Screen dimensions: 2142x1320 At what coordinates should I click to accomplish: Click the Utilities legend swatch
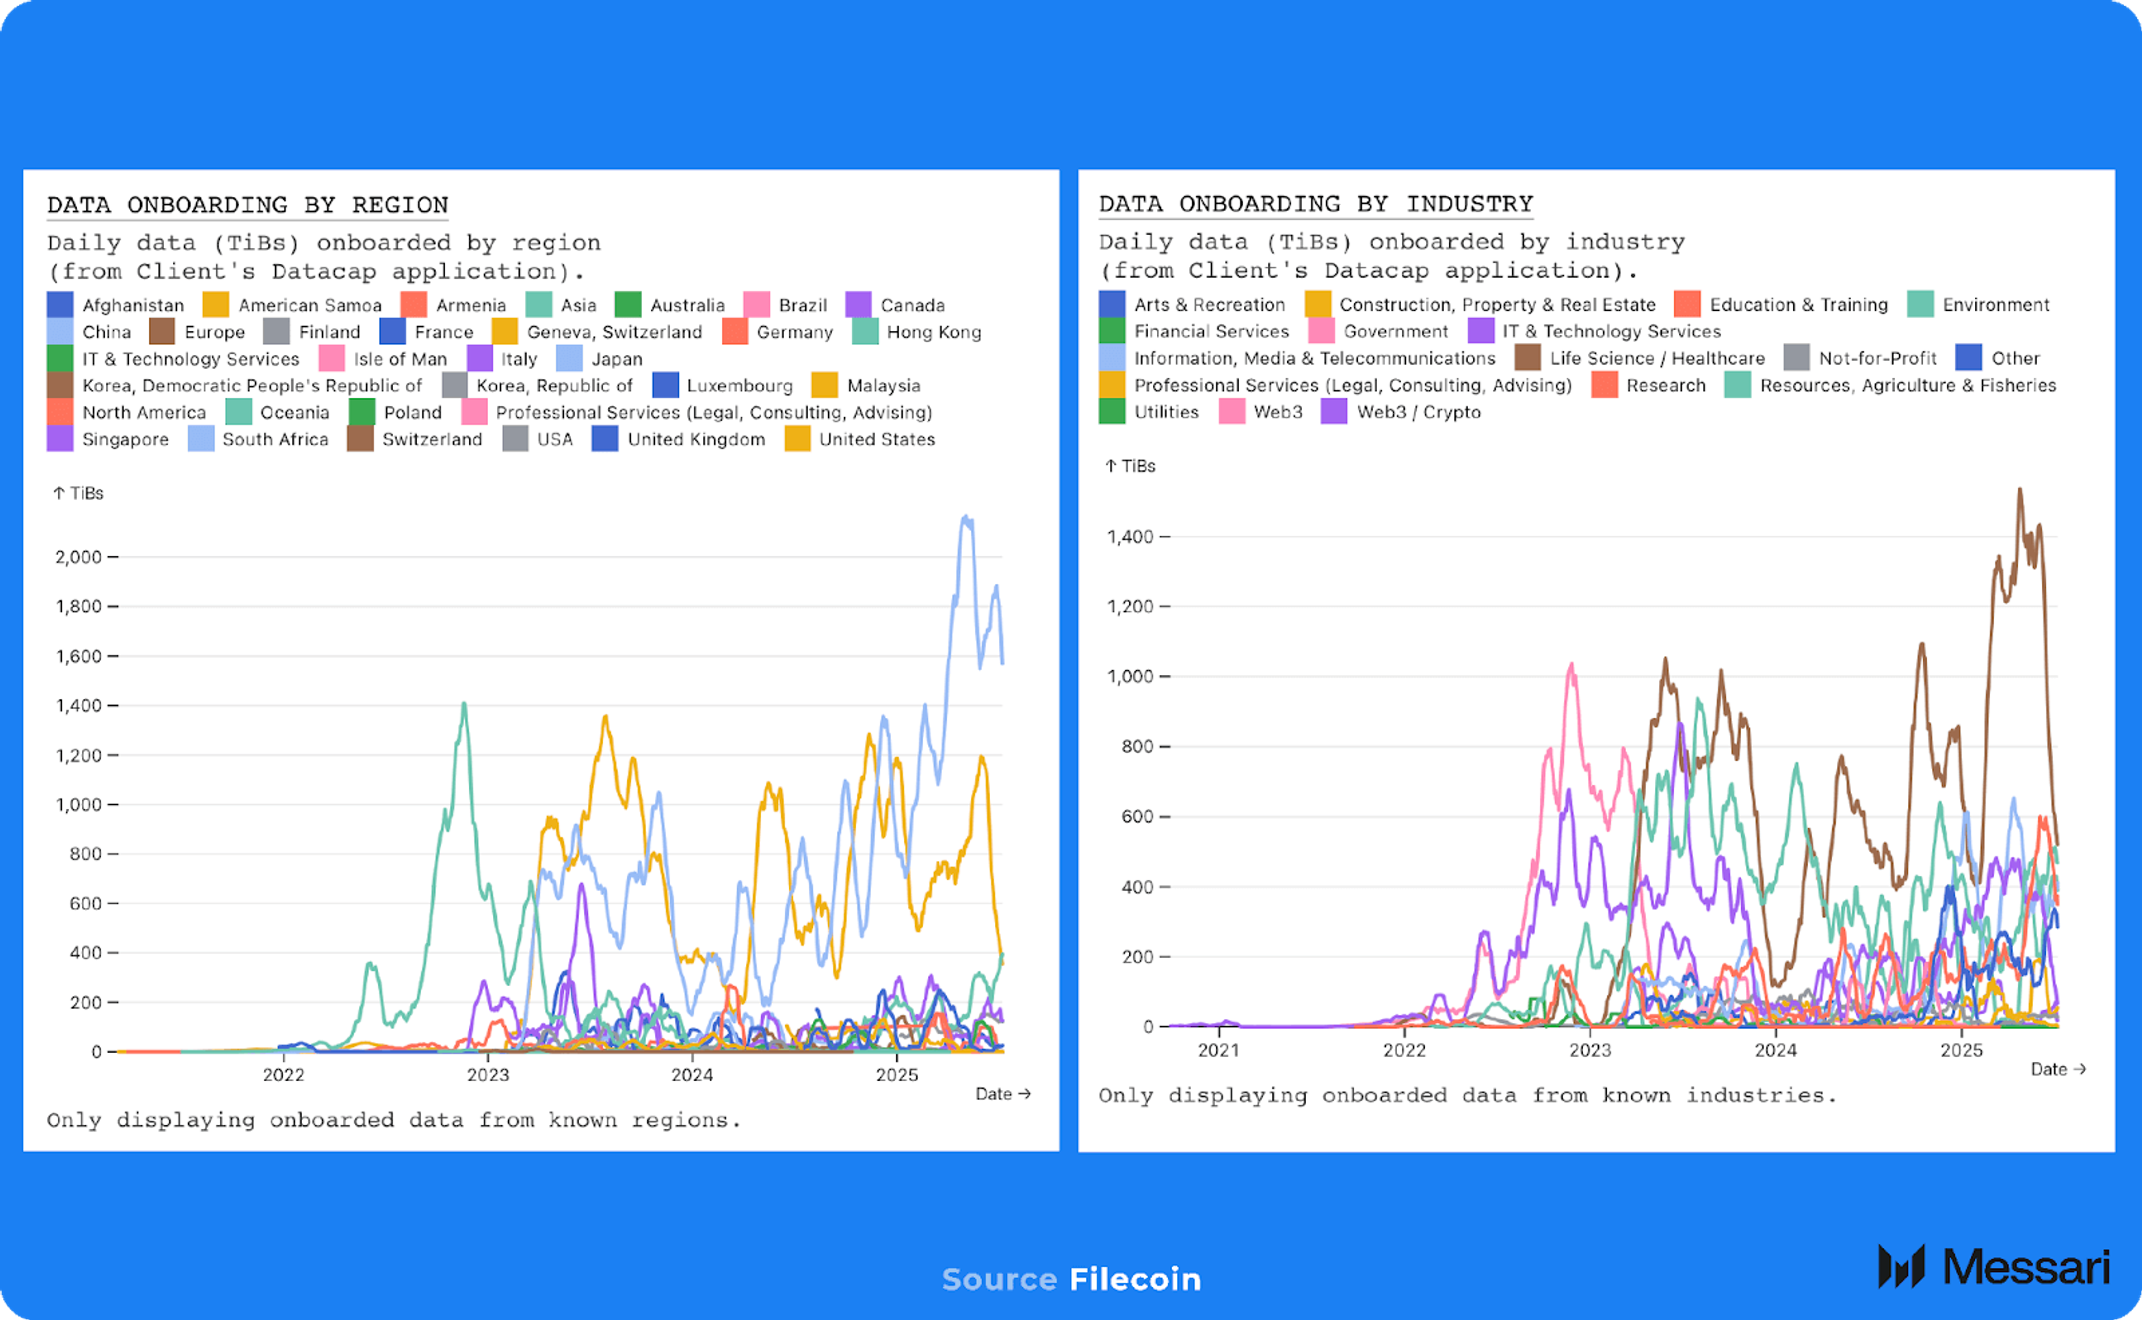click(1111, 412)
